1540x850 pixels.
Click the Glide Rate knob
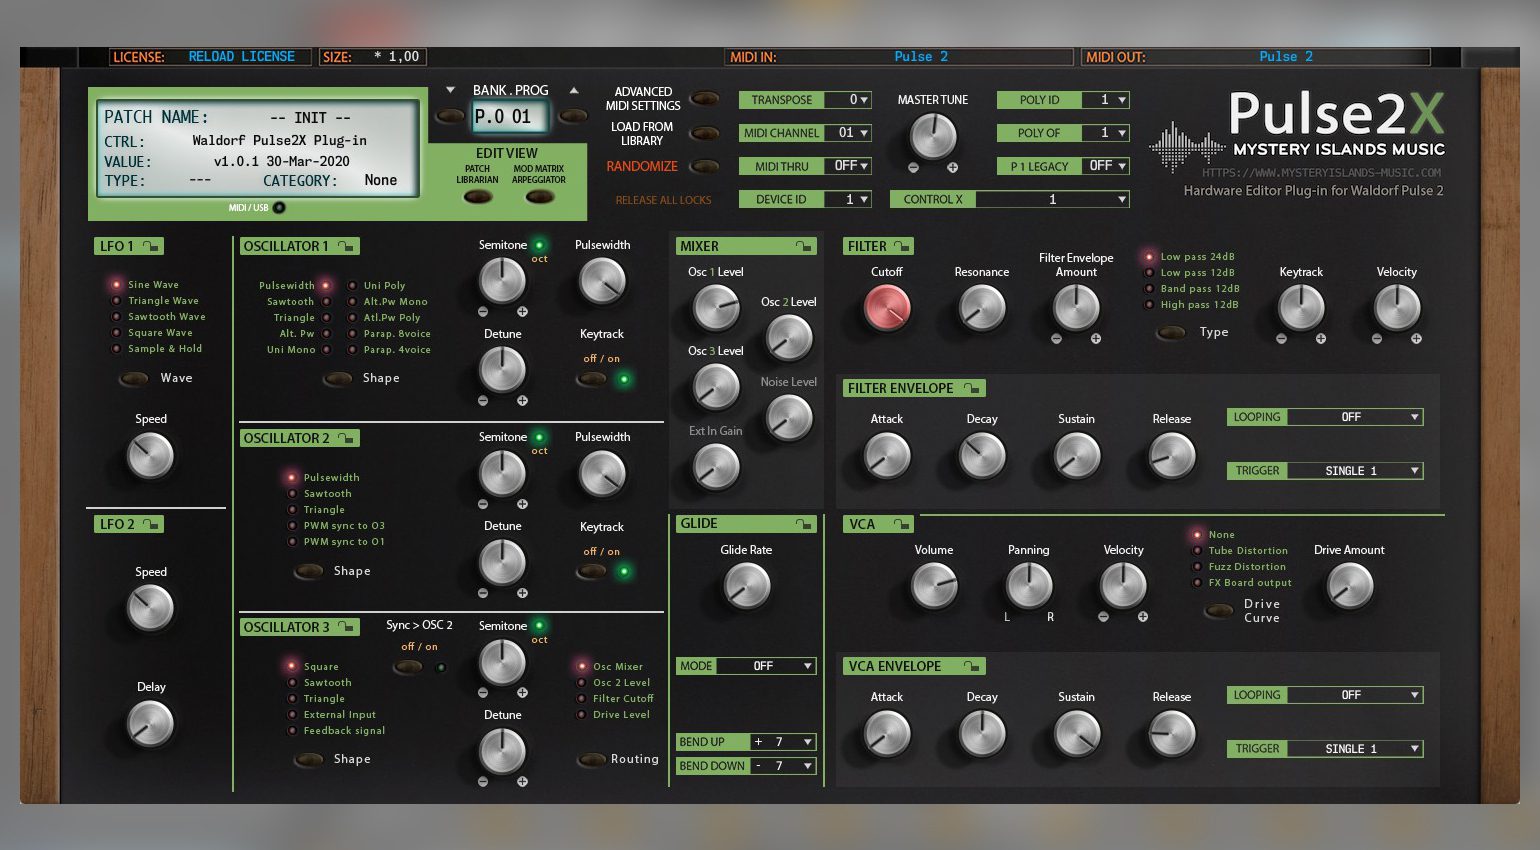pyautogui.click(x=746, y=585)
